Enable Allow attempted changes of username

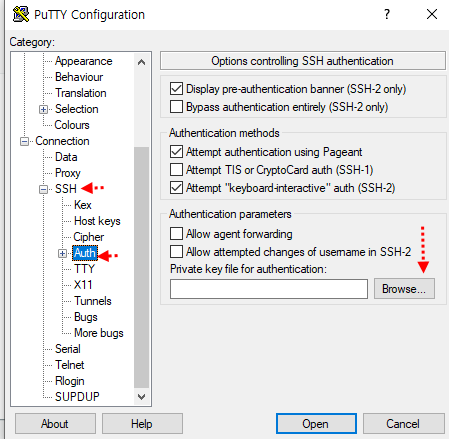pyautogui.click(x=176, y=252)
